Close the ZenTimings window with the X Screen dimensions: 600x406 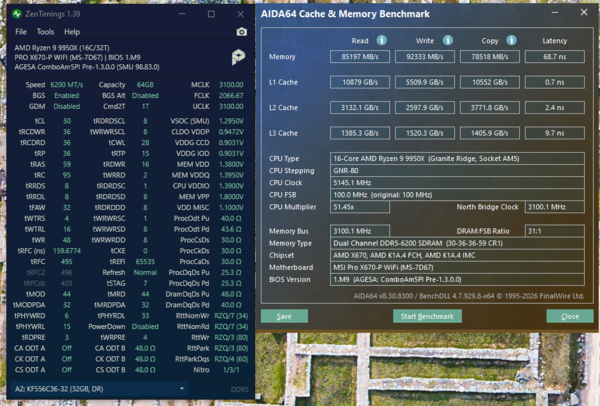tap(240, 14)
